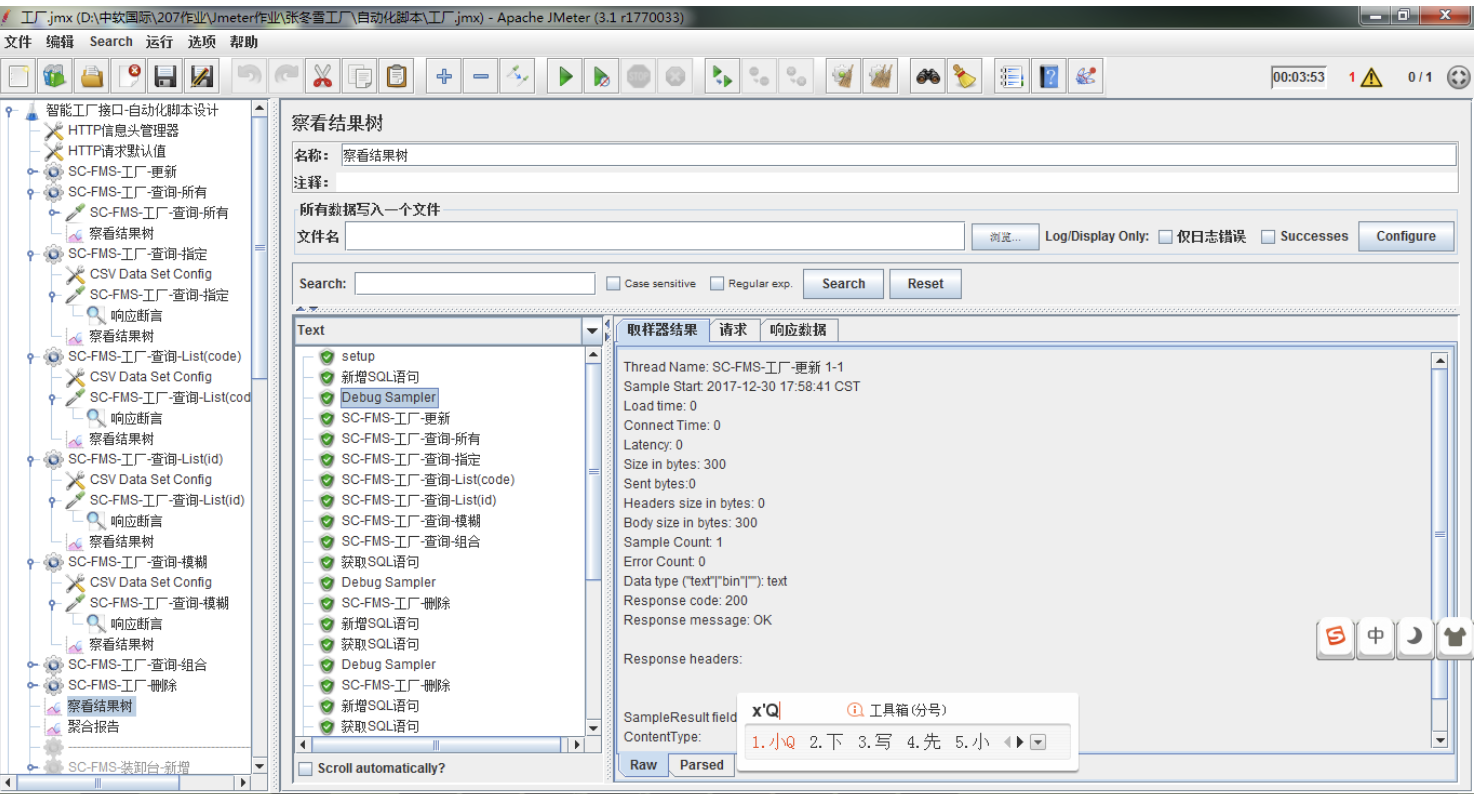Click the New test plan toolbar icon
This screenshot has width=1476, height=794.
19,76
